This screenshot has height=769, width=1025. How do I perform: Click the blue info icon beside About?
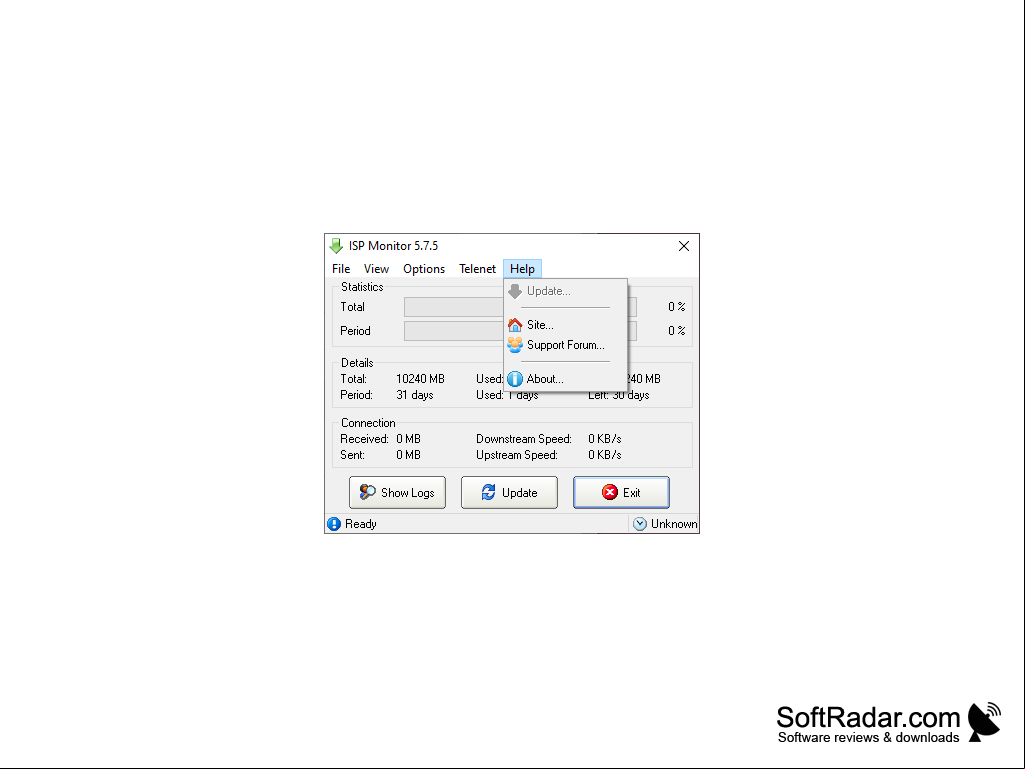tap(515, 379)
